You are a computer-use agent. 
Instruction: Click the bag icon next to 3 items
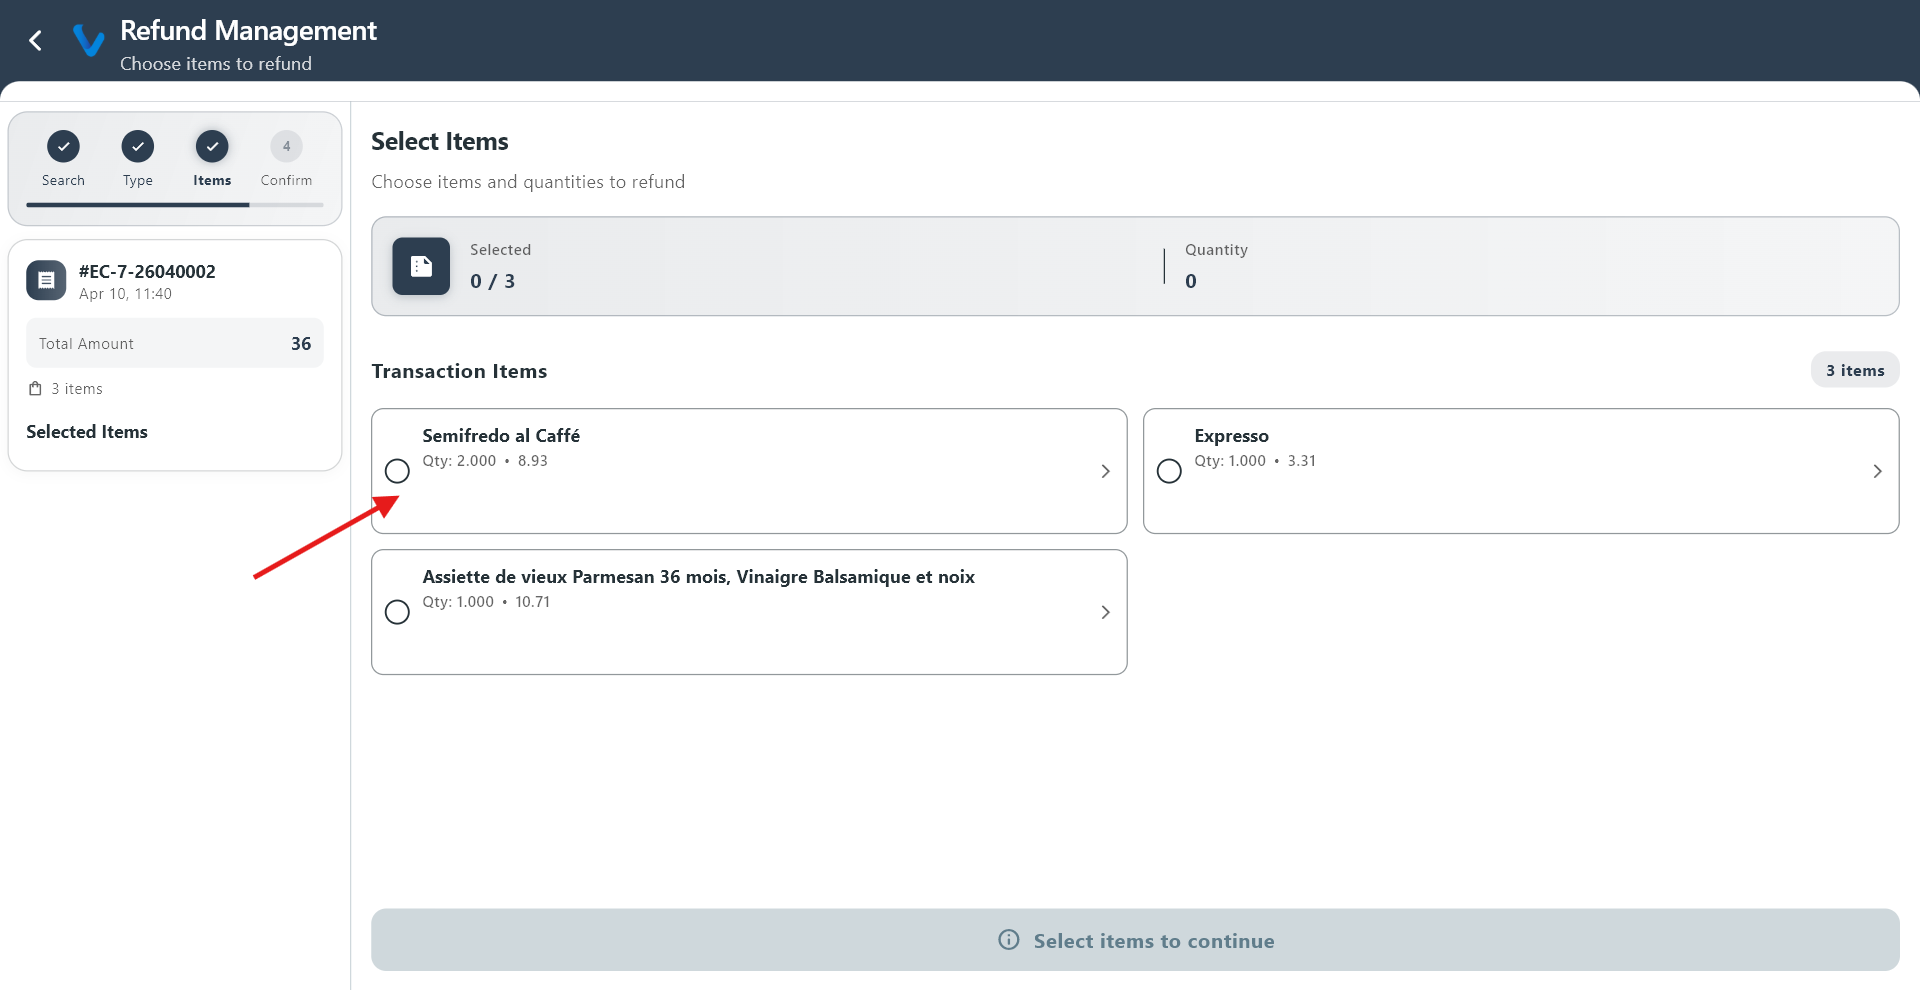pos(35,389)
